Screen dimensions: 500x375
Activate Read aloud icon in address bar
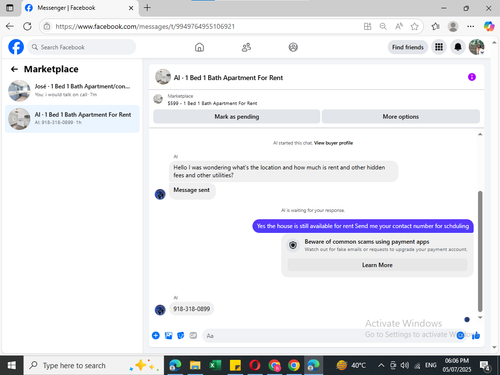[x=399, y=26]
